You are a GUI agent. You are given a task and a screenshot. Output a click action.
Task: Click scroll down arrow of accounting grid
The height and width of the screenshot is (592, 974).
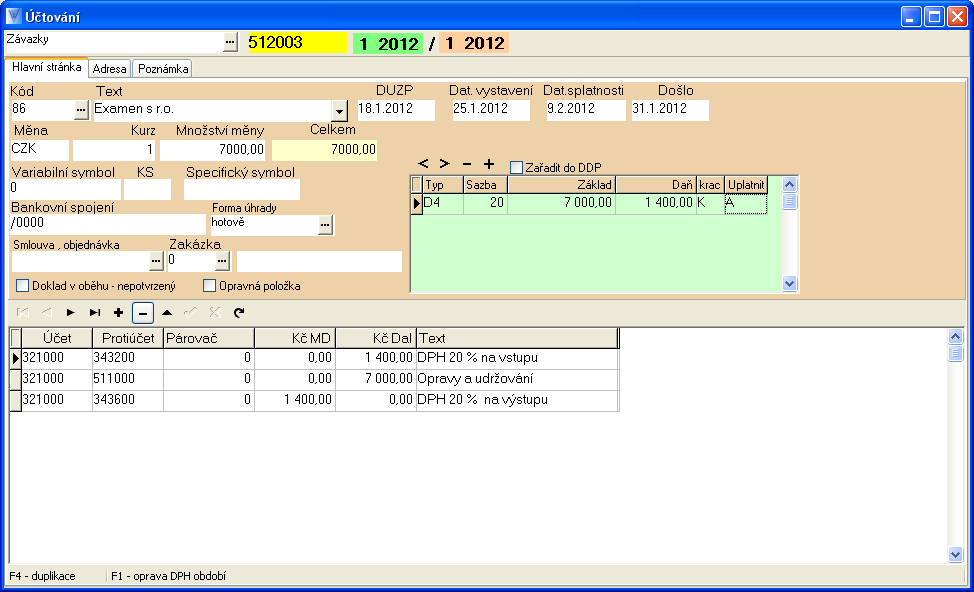pos(955,554)
